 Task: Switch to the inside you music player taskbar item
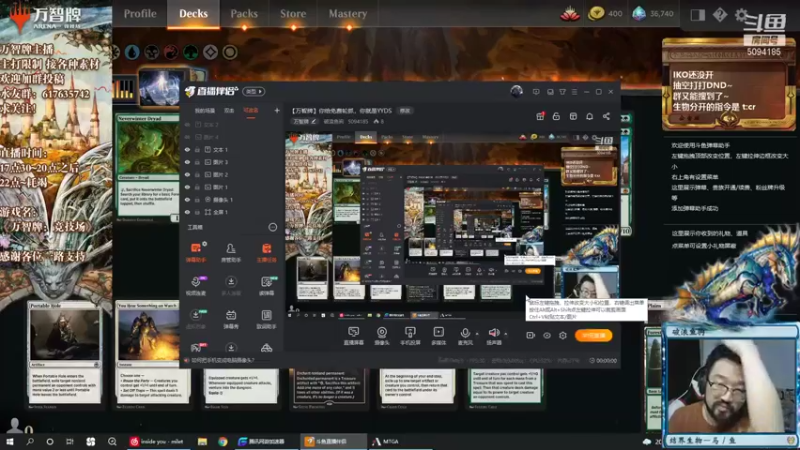click(x=158, y=441)
